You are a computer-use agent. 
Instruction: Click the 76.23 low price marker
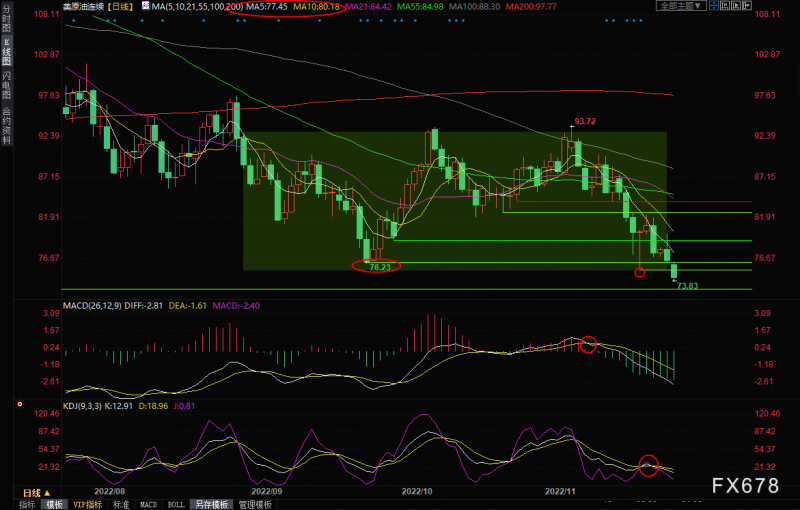pos(380,267)
